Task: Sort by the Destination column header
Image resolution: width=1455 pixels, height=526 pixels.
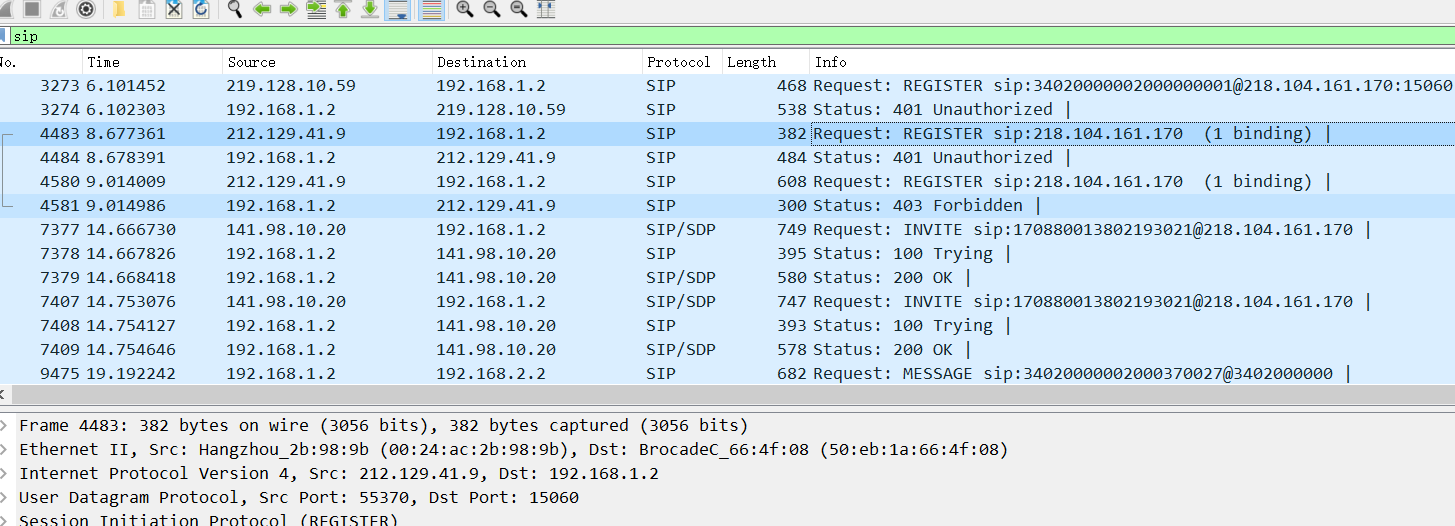Action: (537, 62)
